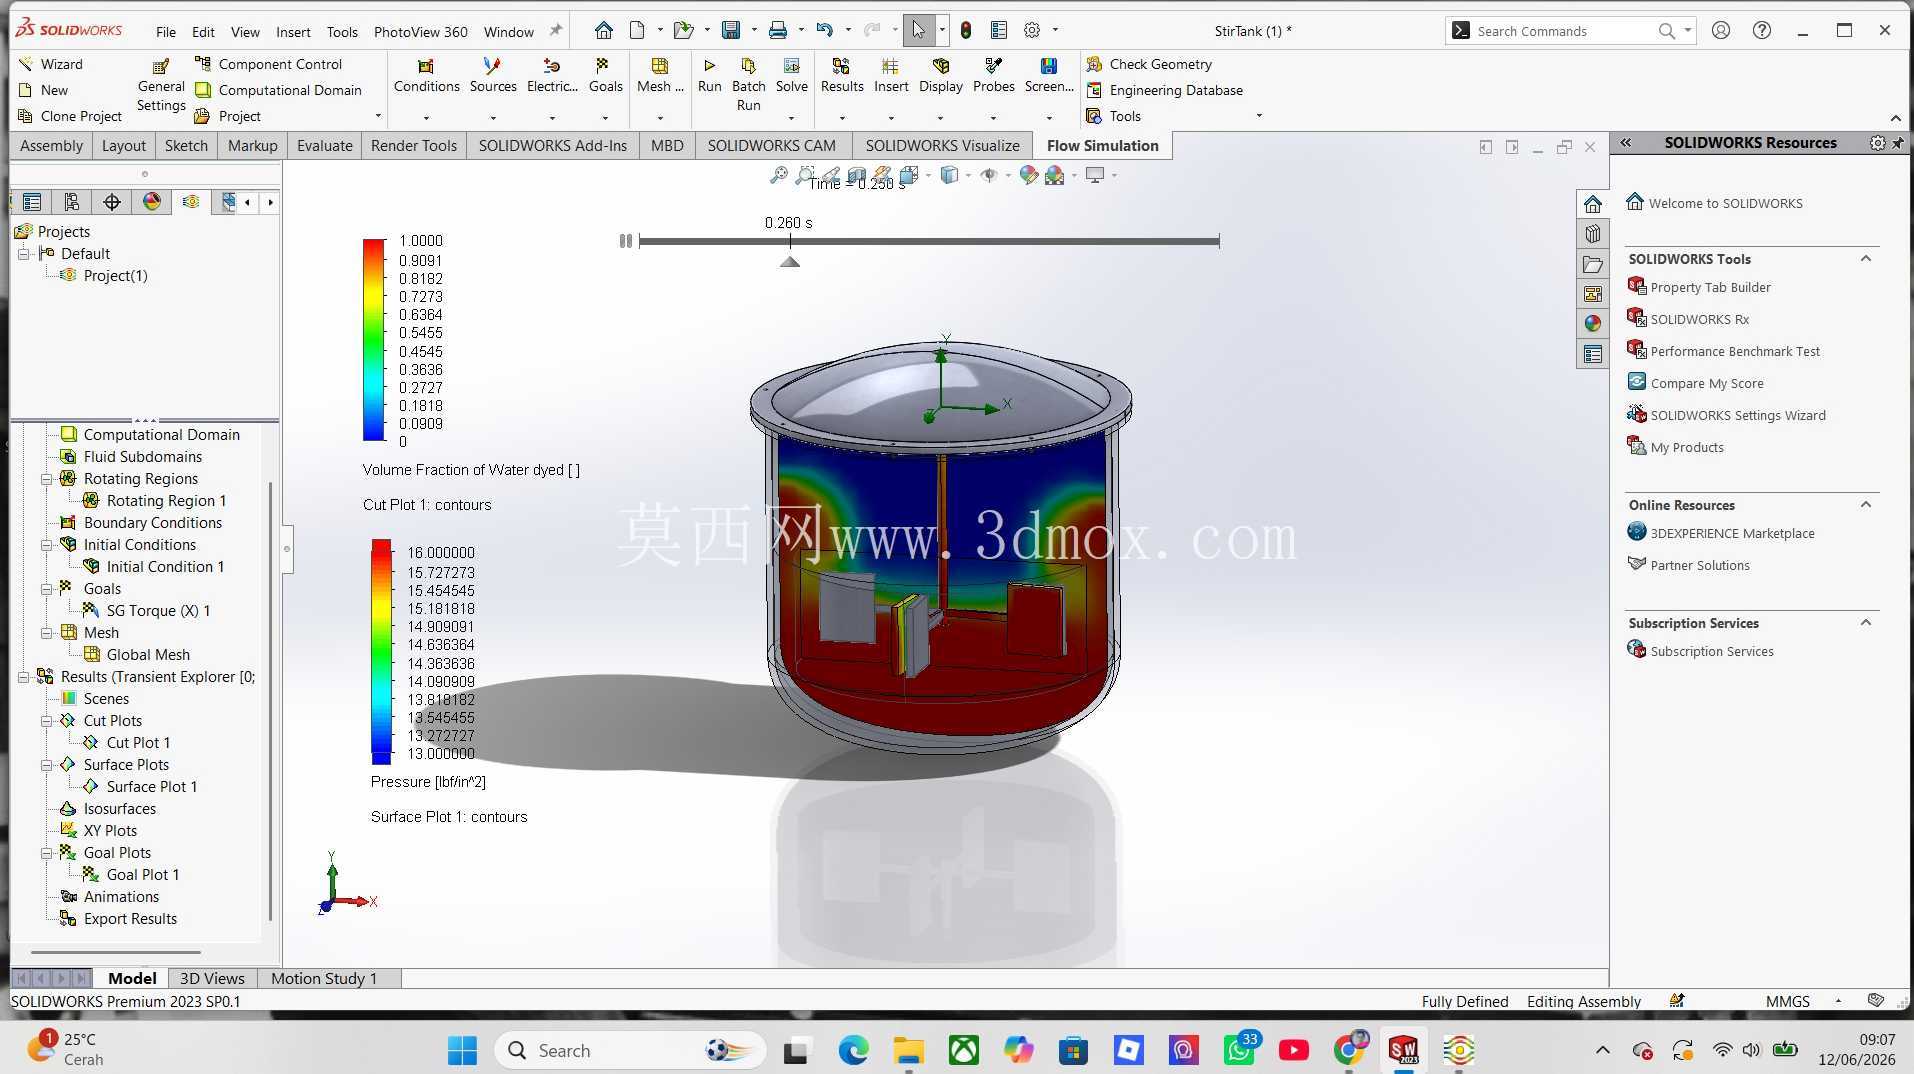Open the Computational Domain tool

tap(278, 90)
